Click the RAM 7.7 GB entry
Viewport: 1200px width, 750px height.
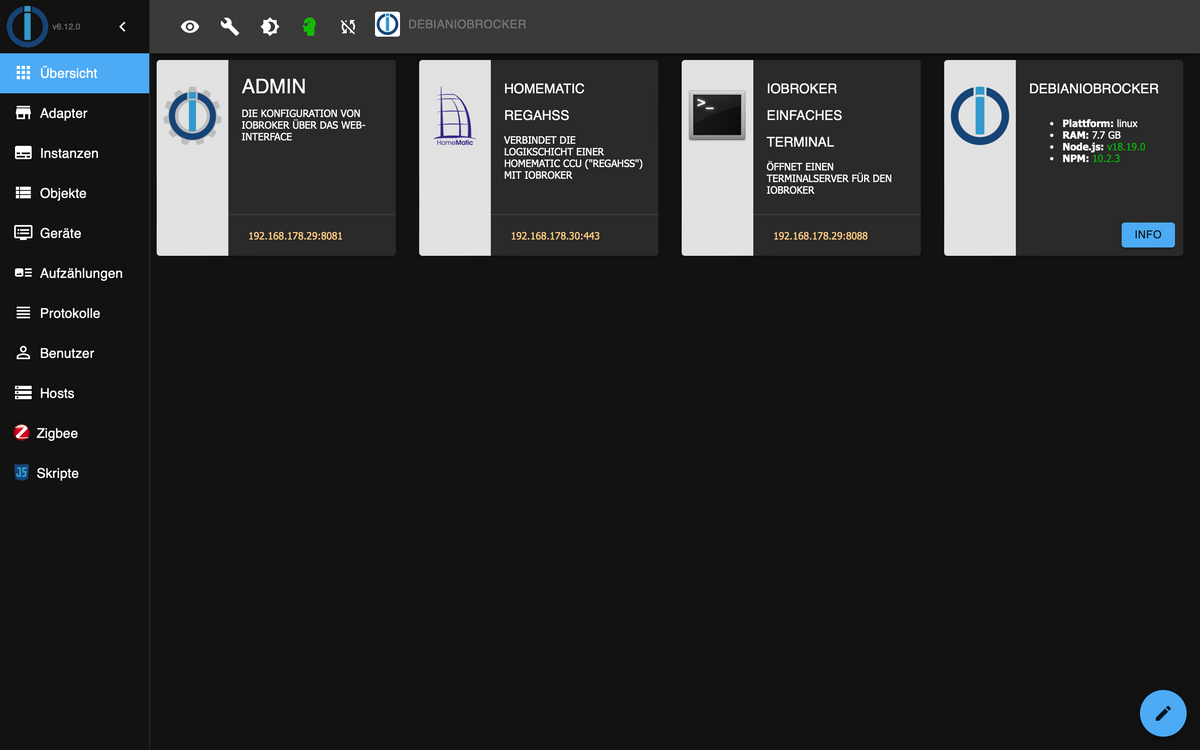coord(1091,135)
